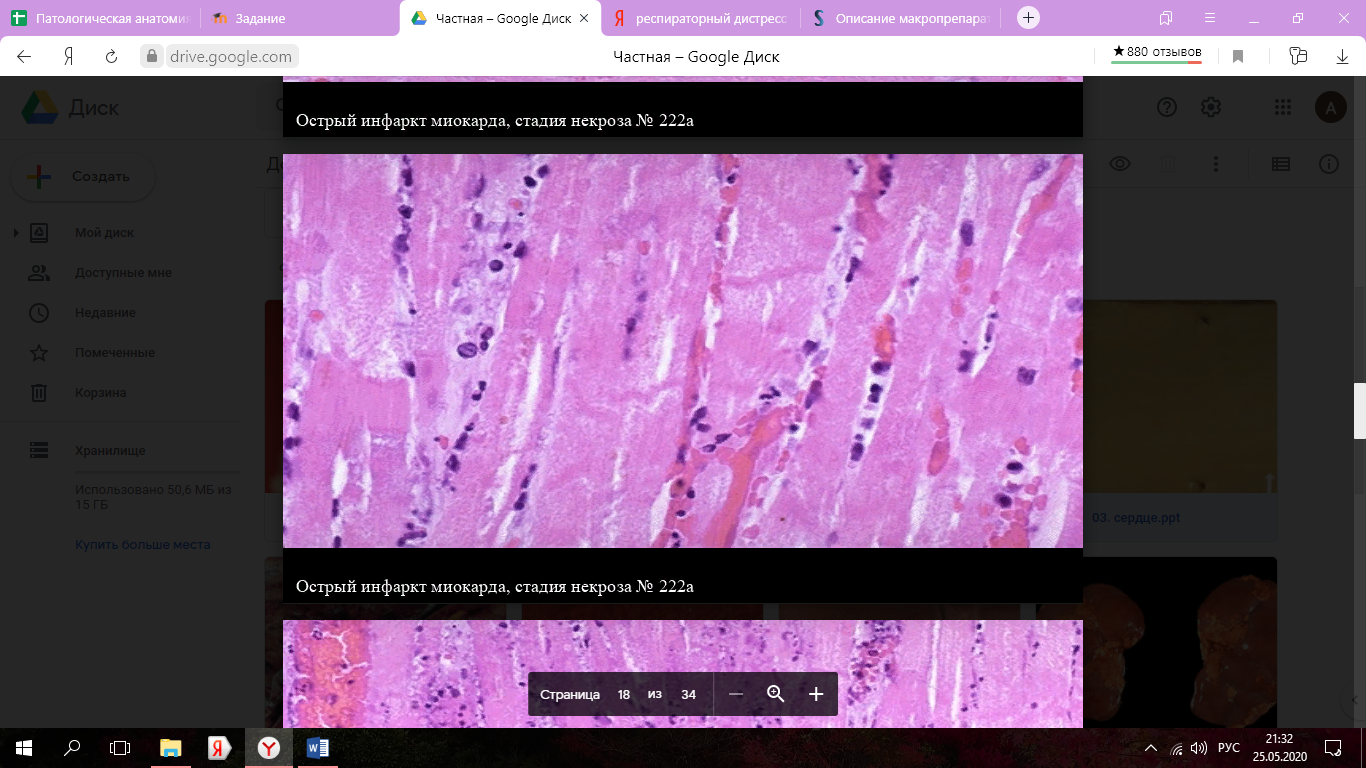The height and width of the screenshot is (768, 1366).
Task: Expand the hidden system tray icons chevron
Action: coord(1152,748)
